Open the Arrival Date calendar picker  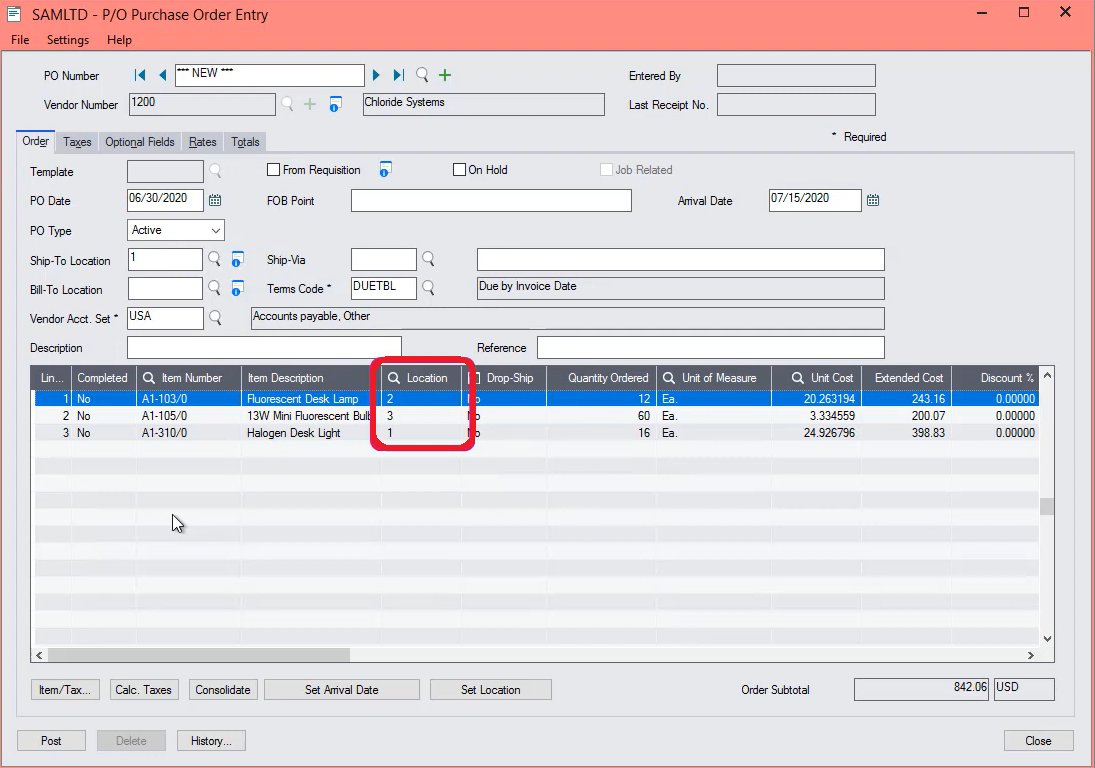[872, 200]
